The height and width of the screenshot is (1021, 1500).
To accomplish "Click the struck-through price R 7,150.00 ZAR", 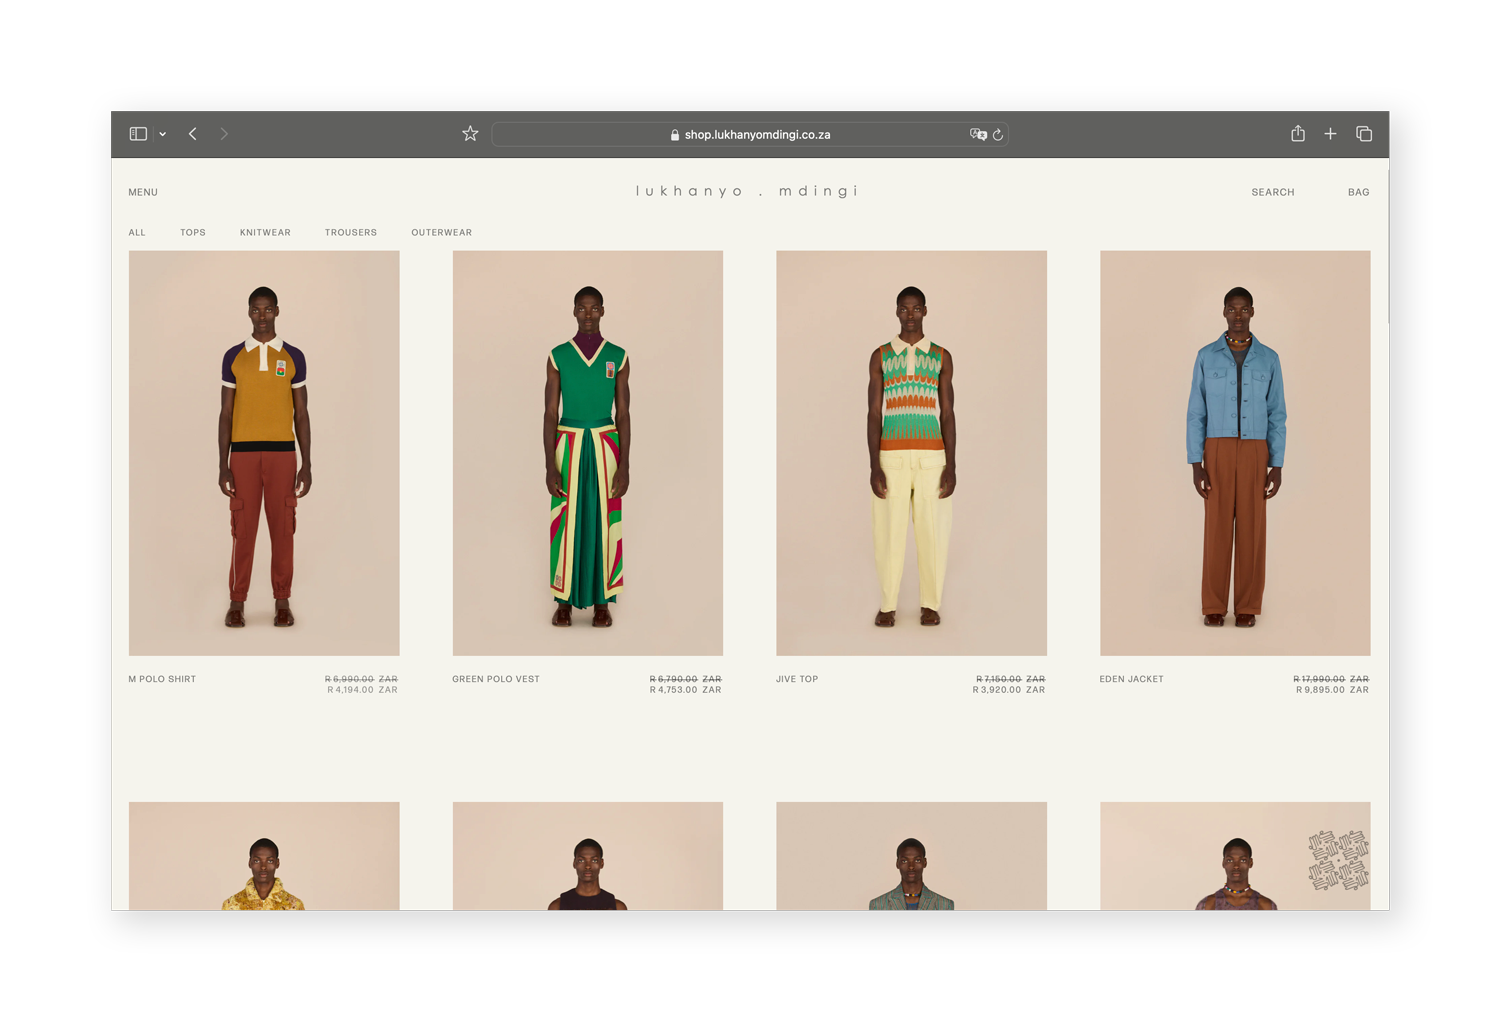I will pos(1011,679).
